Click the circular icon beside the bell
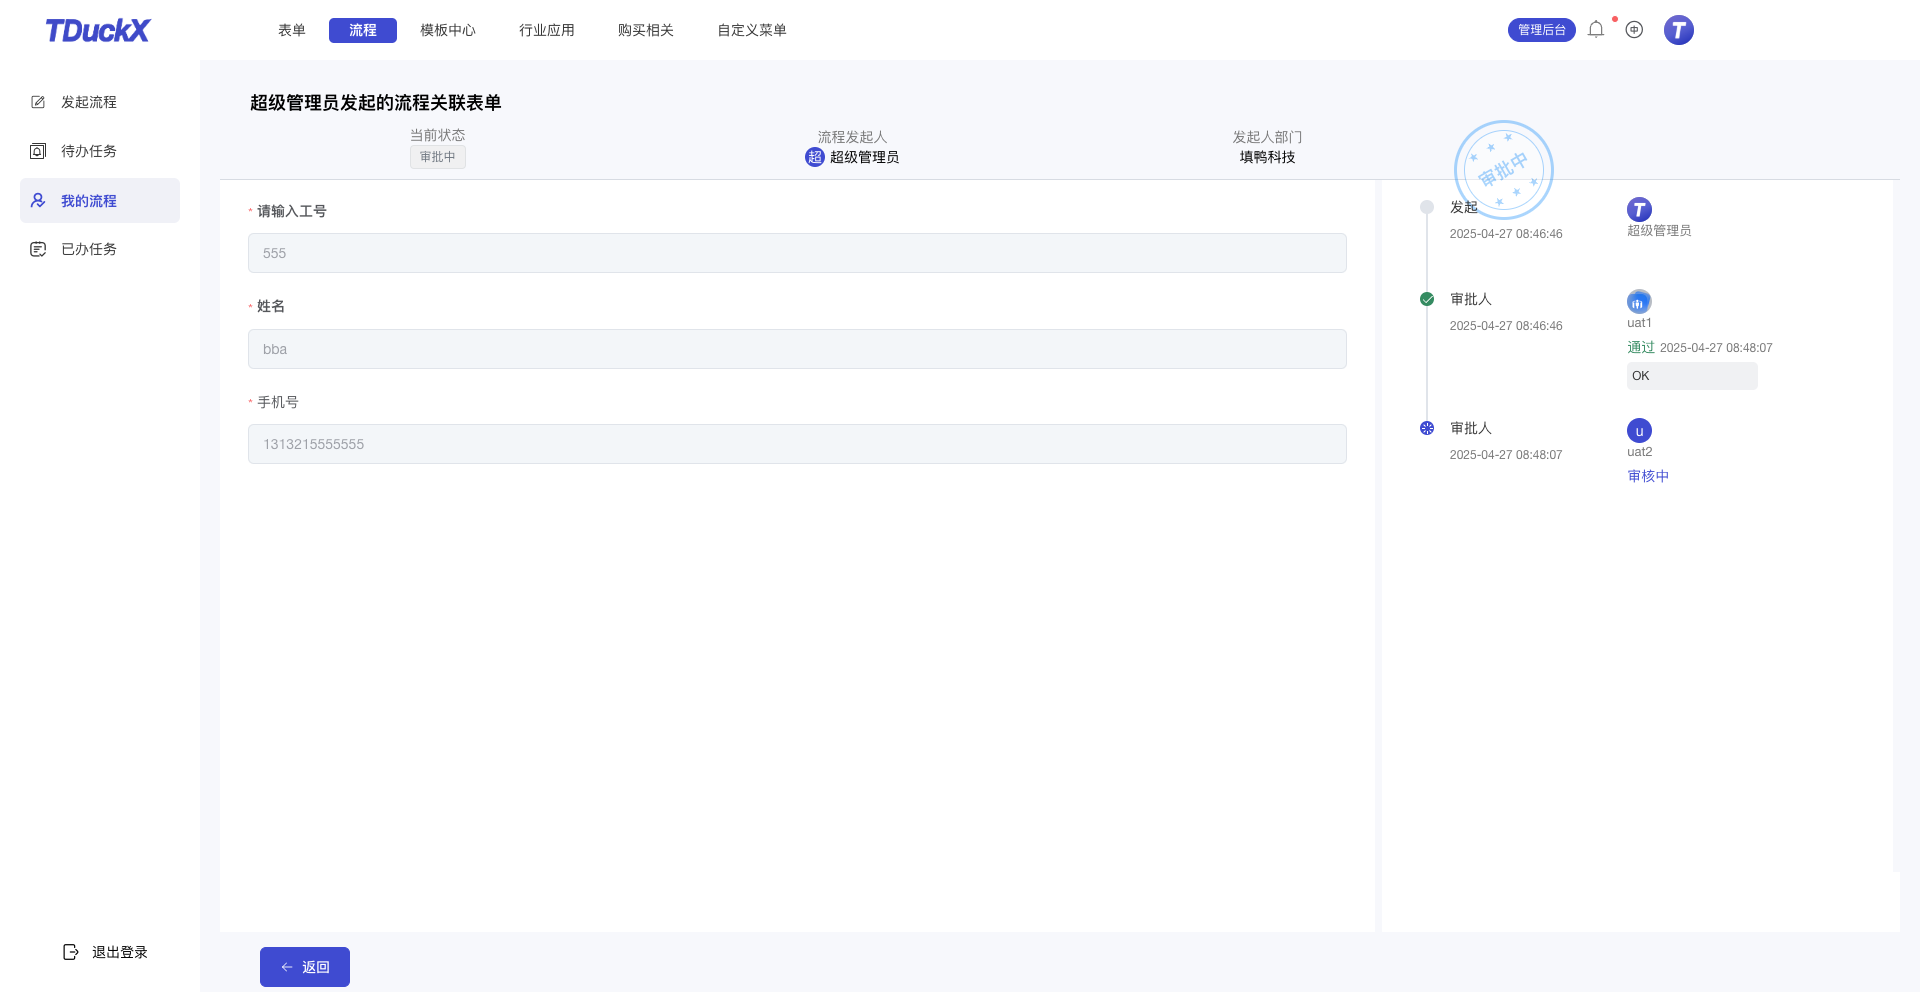This screenshot has width=1920, height=992. [x=1634, y=30]
